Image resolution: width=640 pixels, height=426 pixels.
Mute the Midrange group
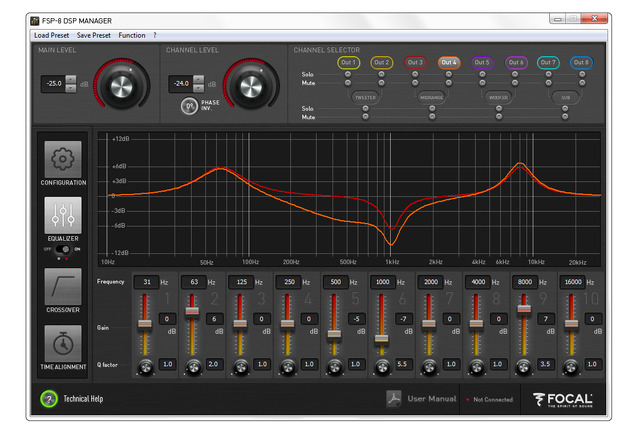pyautogui.click(x=432, y=117)
